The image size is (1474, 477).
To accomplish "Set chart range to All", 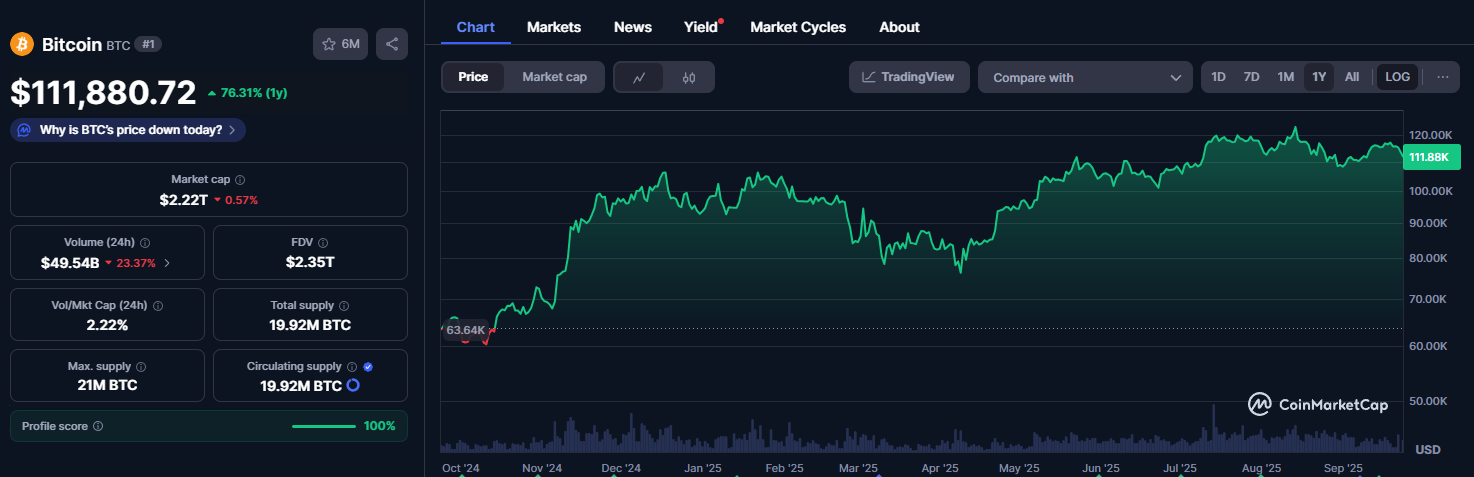I will [1352, 77].
